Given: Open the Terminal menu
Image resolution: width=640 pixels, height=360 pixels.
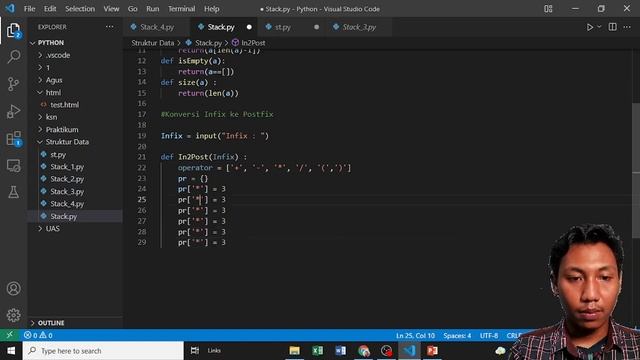Looking at the screenshot, I should pos(181,9).
